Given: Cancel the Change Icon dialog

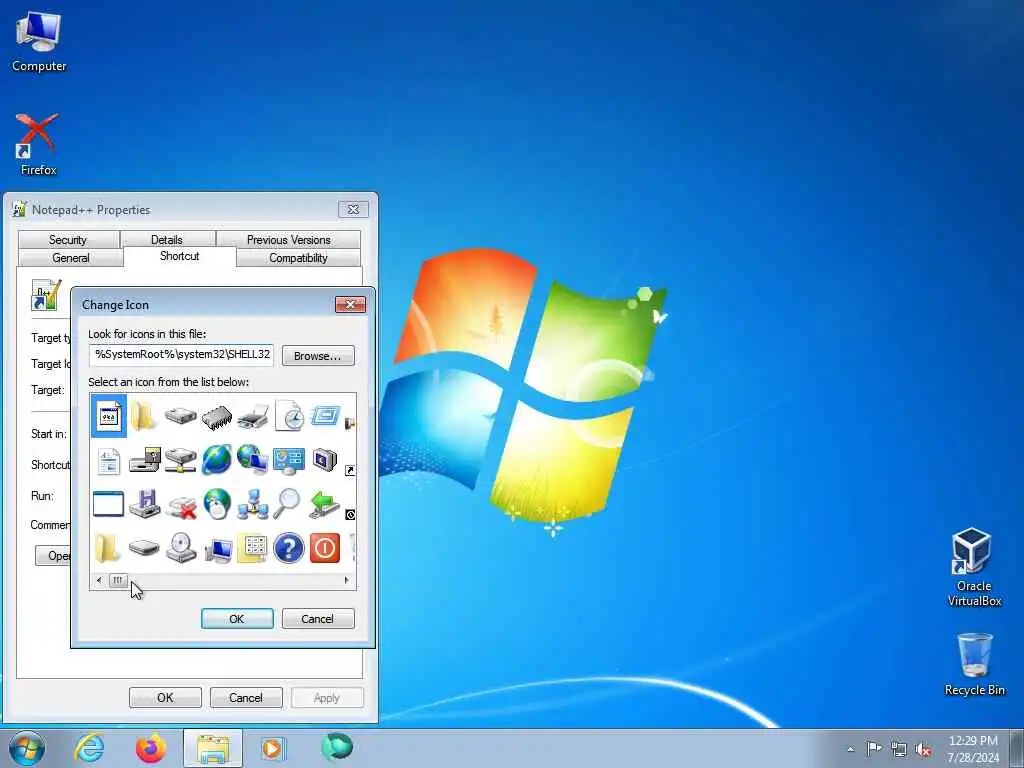Looking at the screenshot, I should [318, 619].
